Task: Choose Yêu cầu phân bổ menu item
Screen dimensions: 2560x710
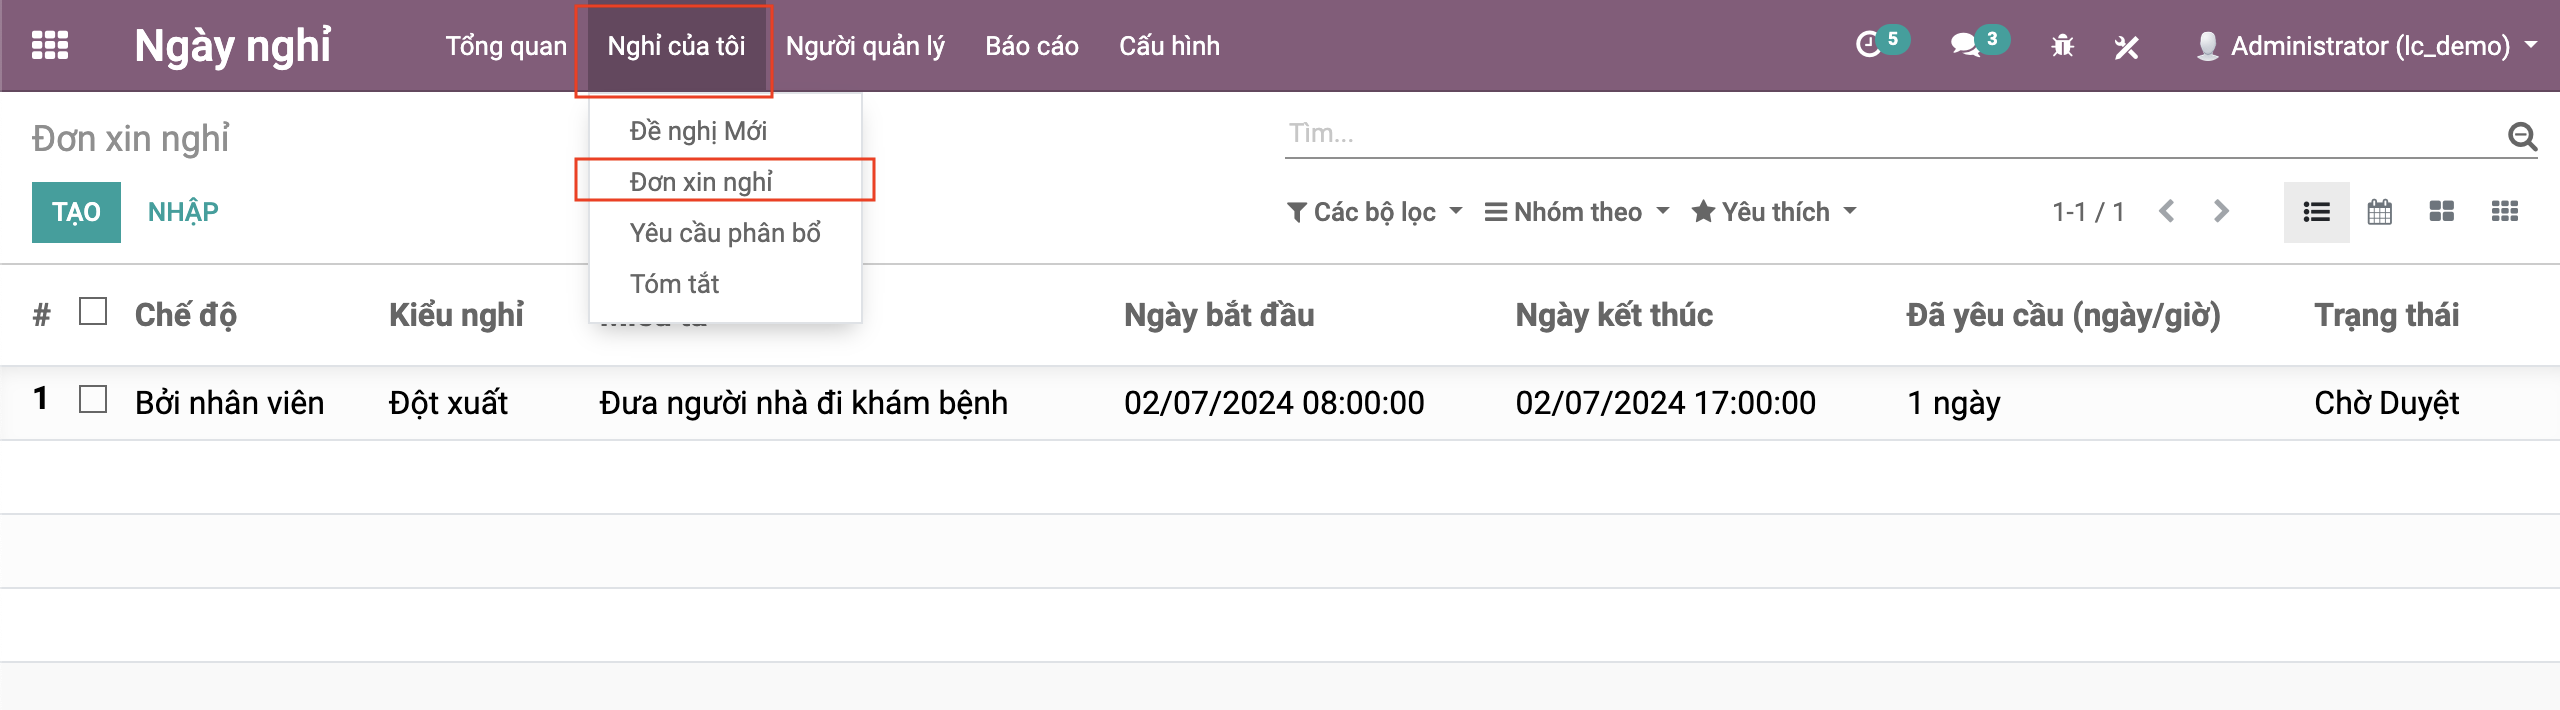Action: click(725, 233)
